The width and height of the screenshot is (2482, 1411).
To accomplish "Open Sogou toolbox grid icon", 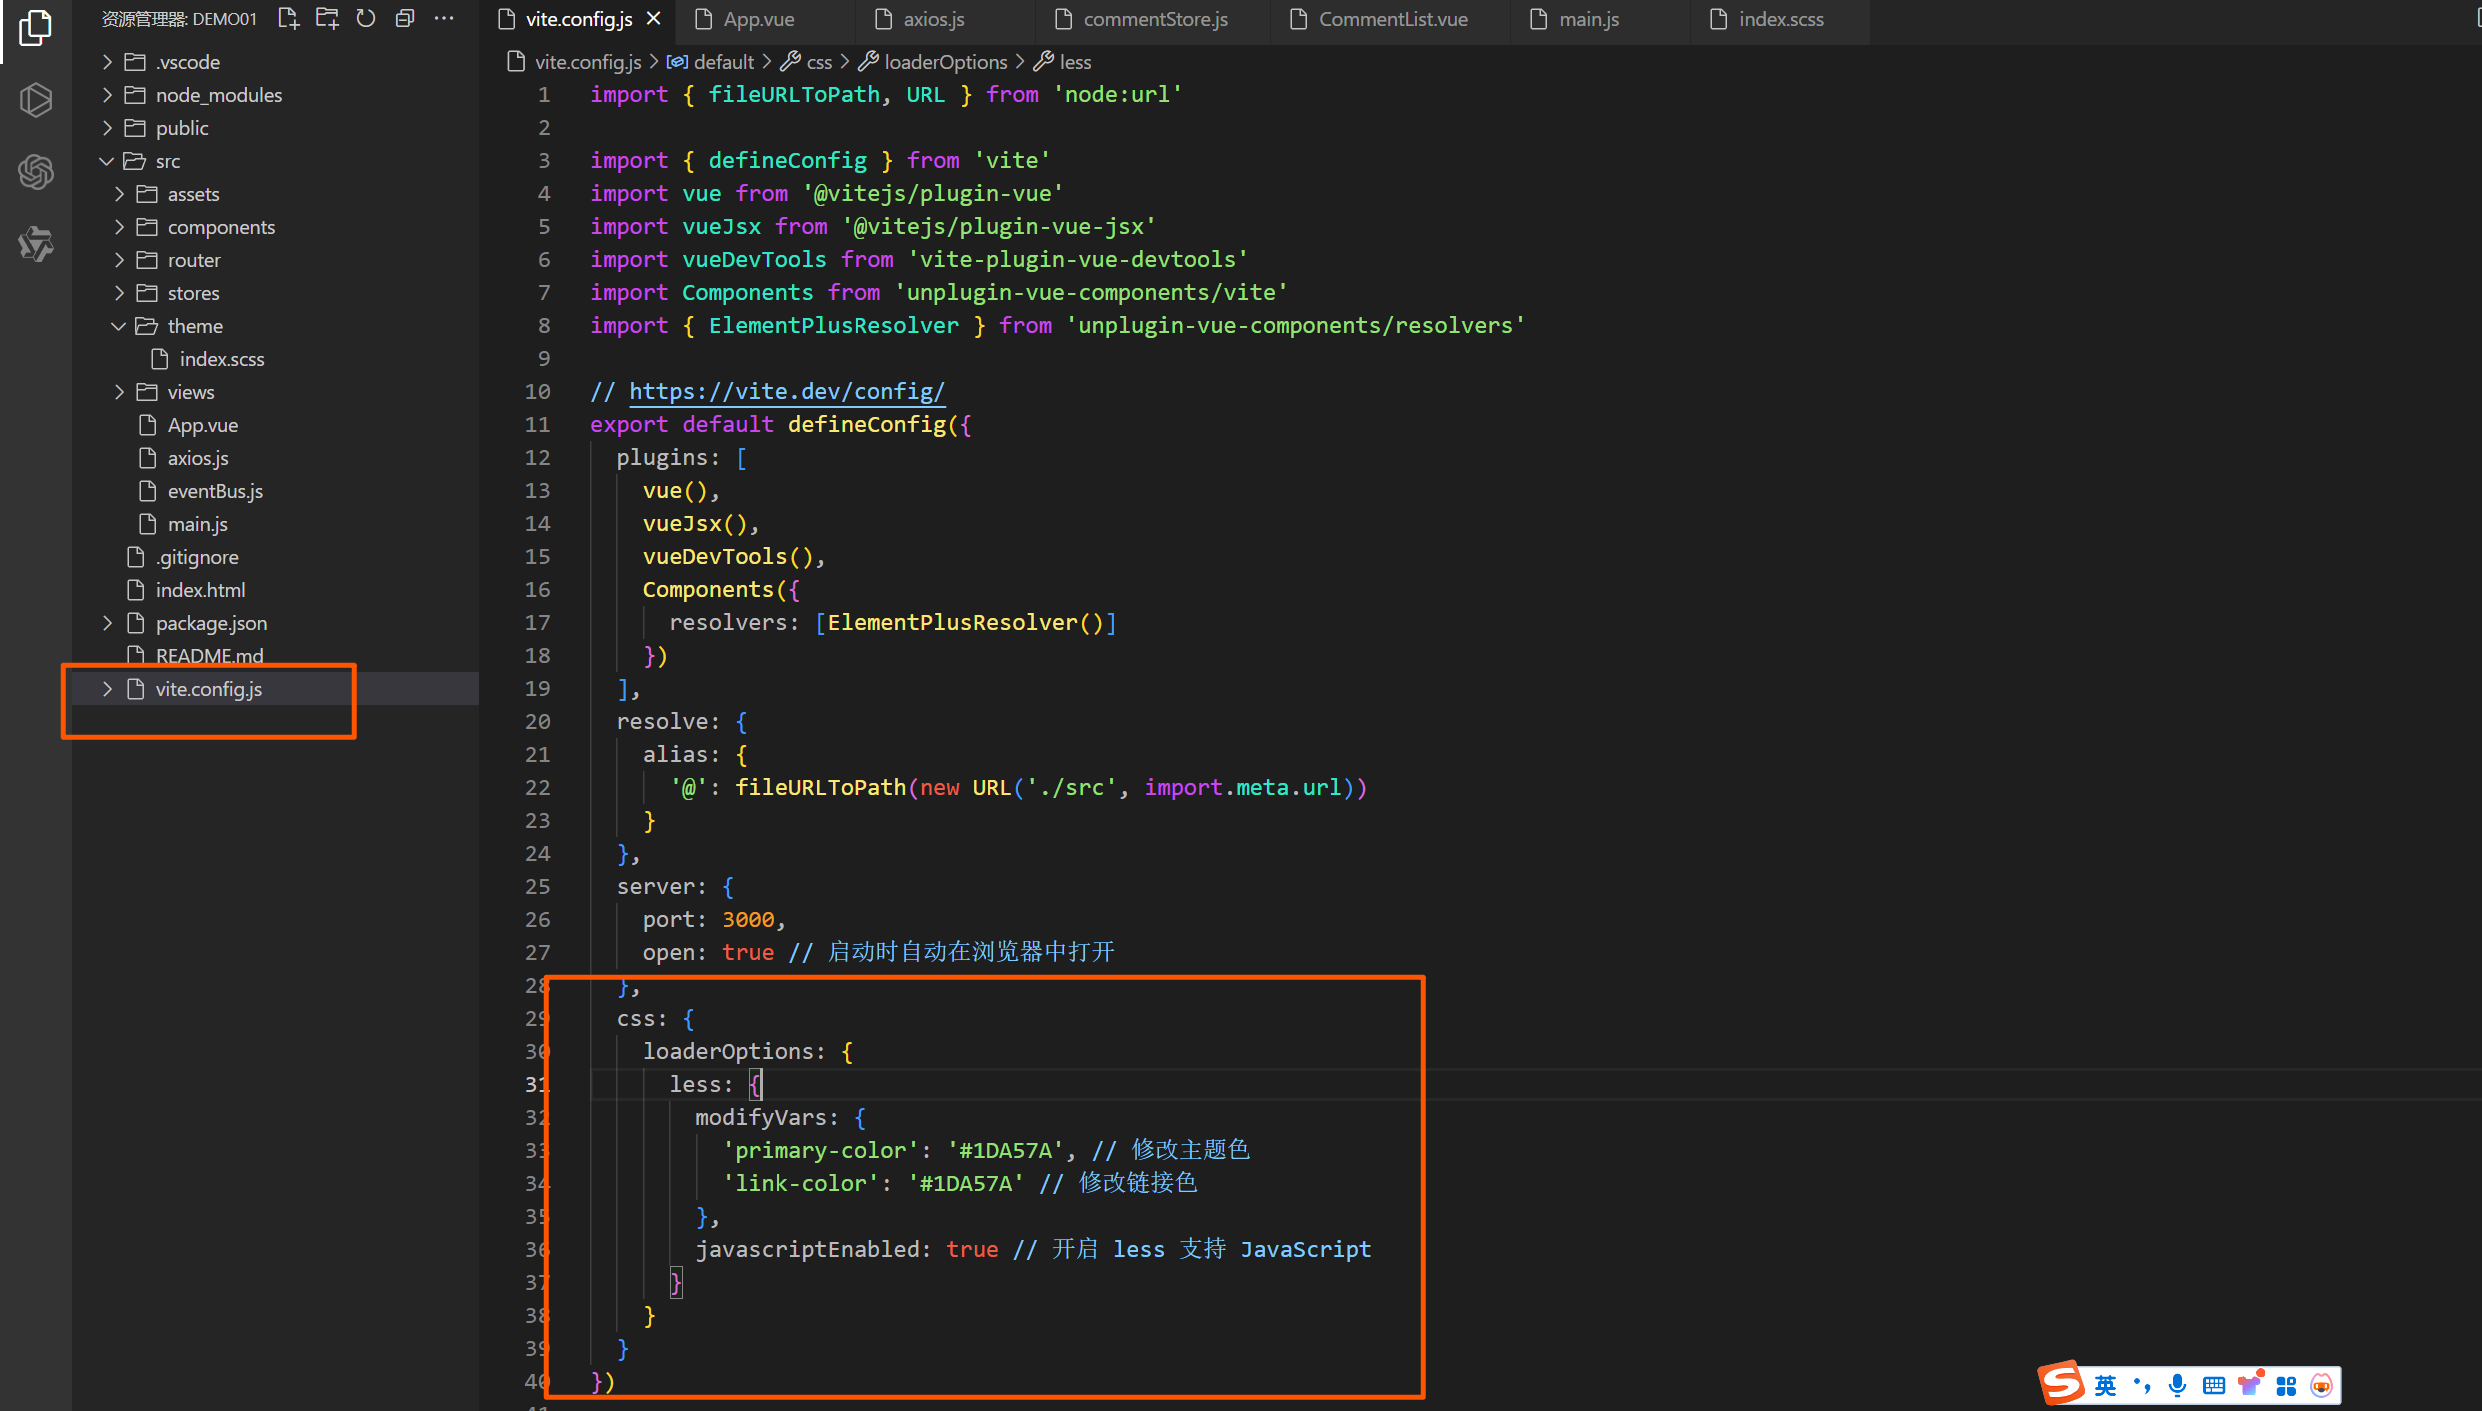I will pyautogui.click(x=2286, y=1385).
